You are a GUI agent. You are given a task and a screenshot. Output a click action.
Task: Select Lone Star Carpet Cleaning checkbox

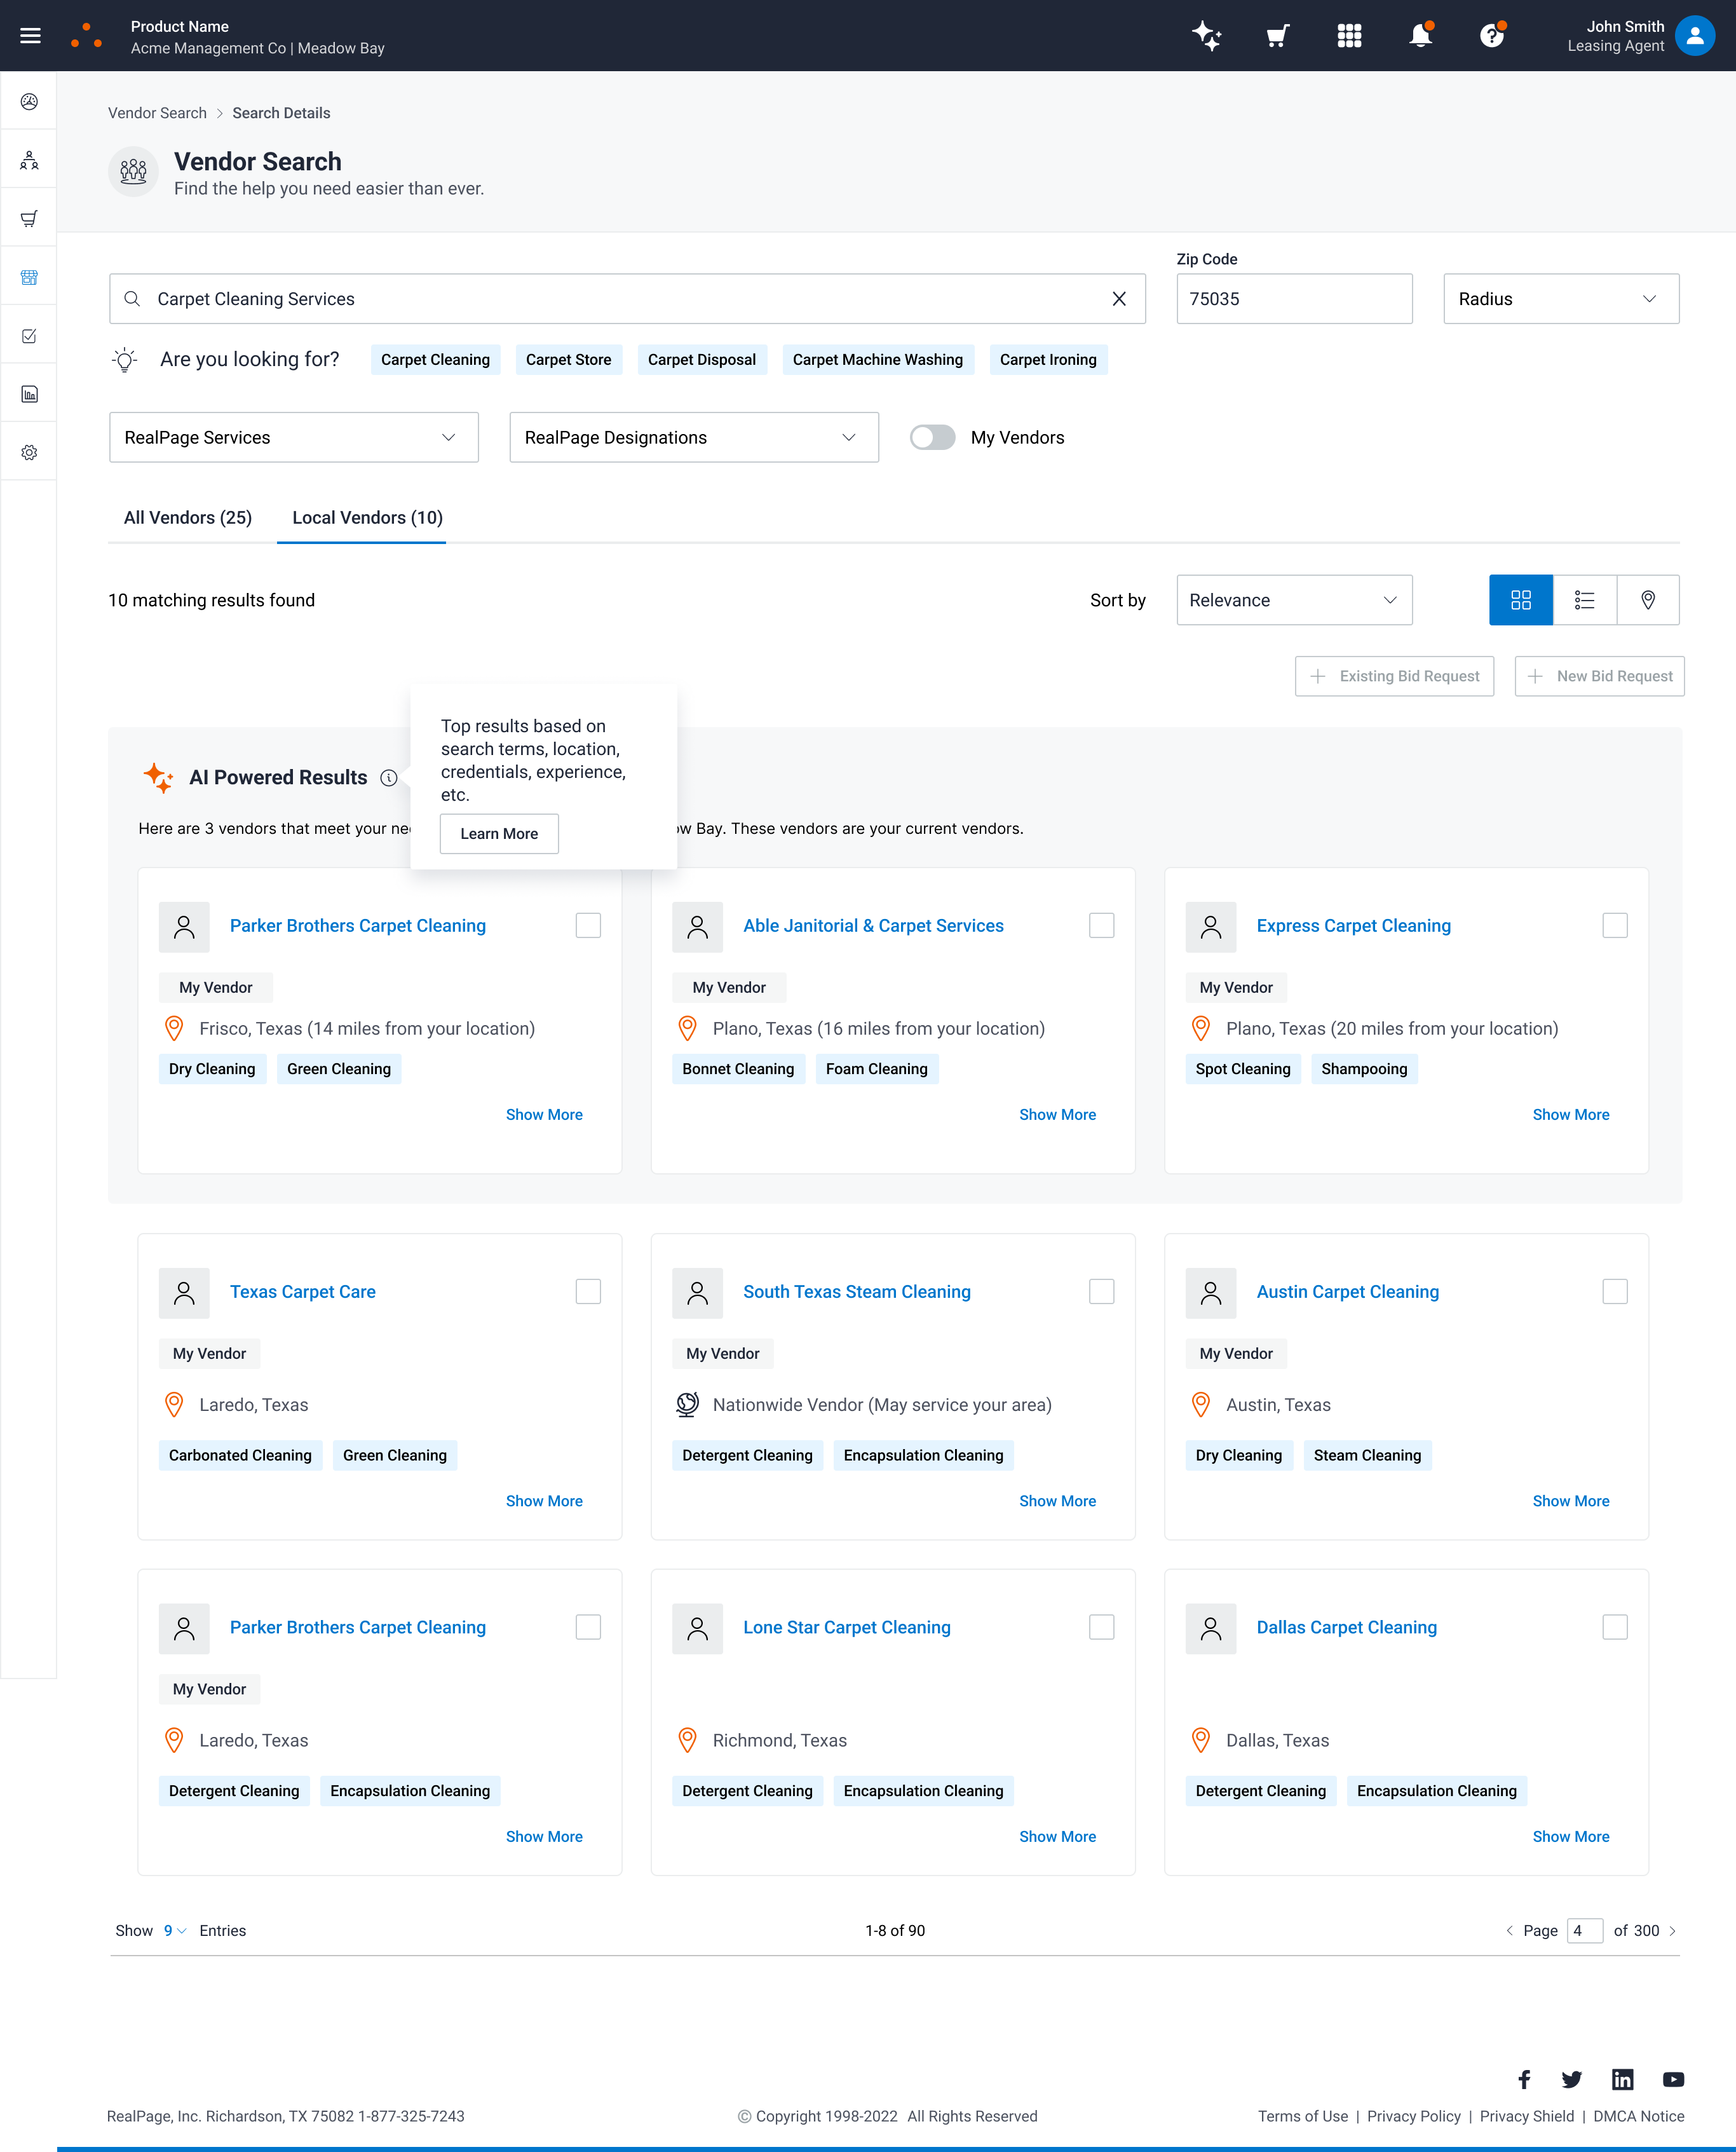point(1101,1628)
